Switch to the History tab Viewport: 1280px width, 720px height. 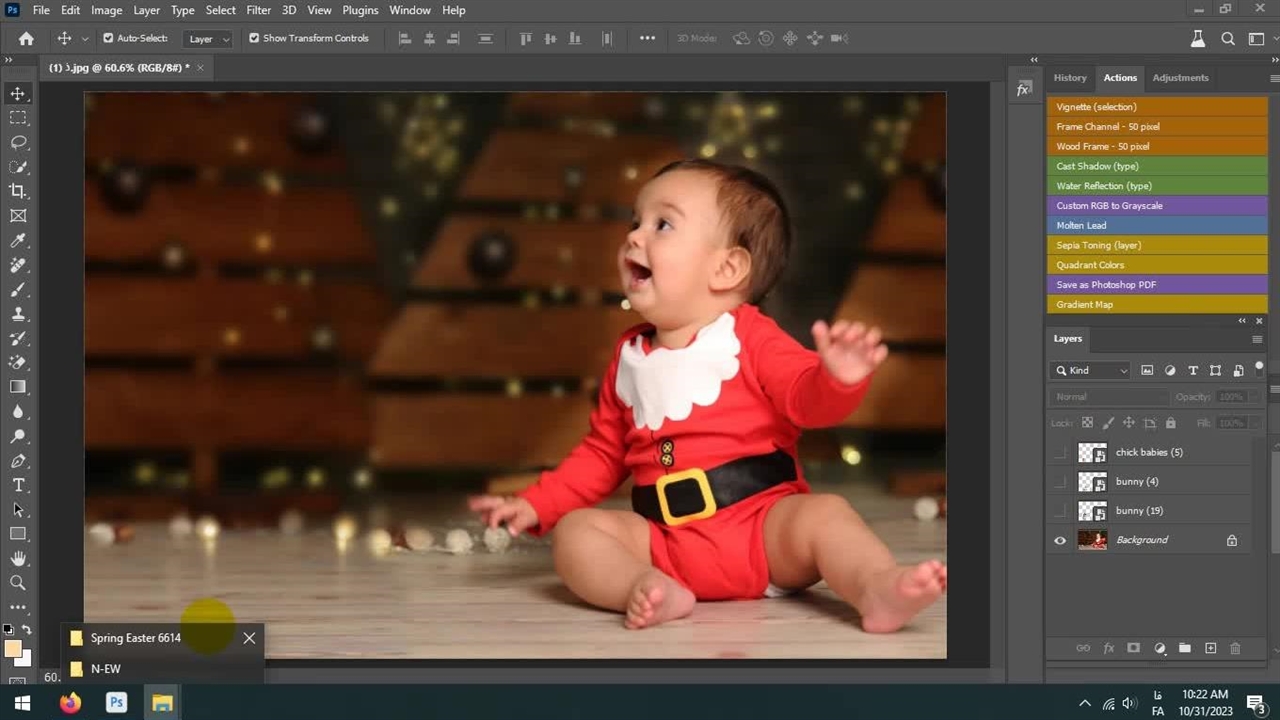1069,78
